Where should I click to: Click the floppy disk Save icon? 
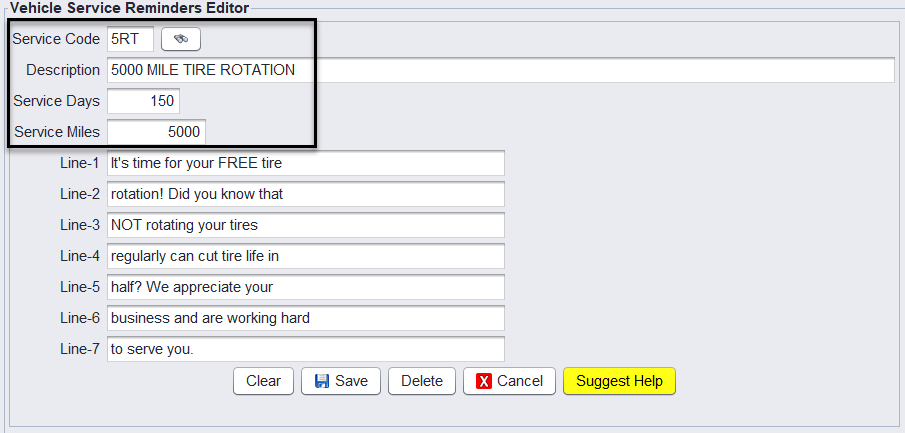click(x=322, y=381)
